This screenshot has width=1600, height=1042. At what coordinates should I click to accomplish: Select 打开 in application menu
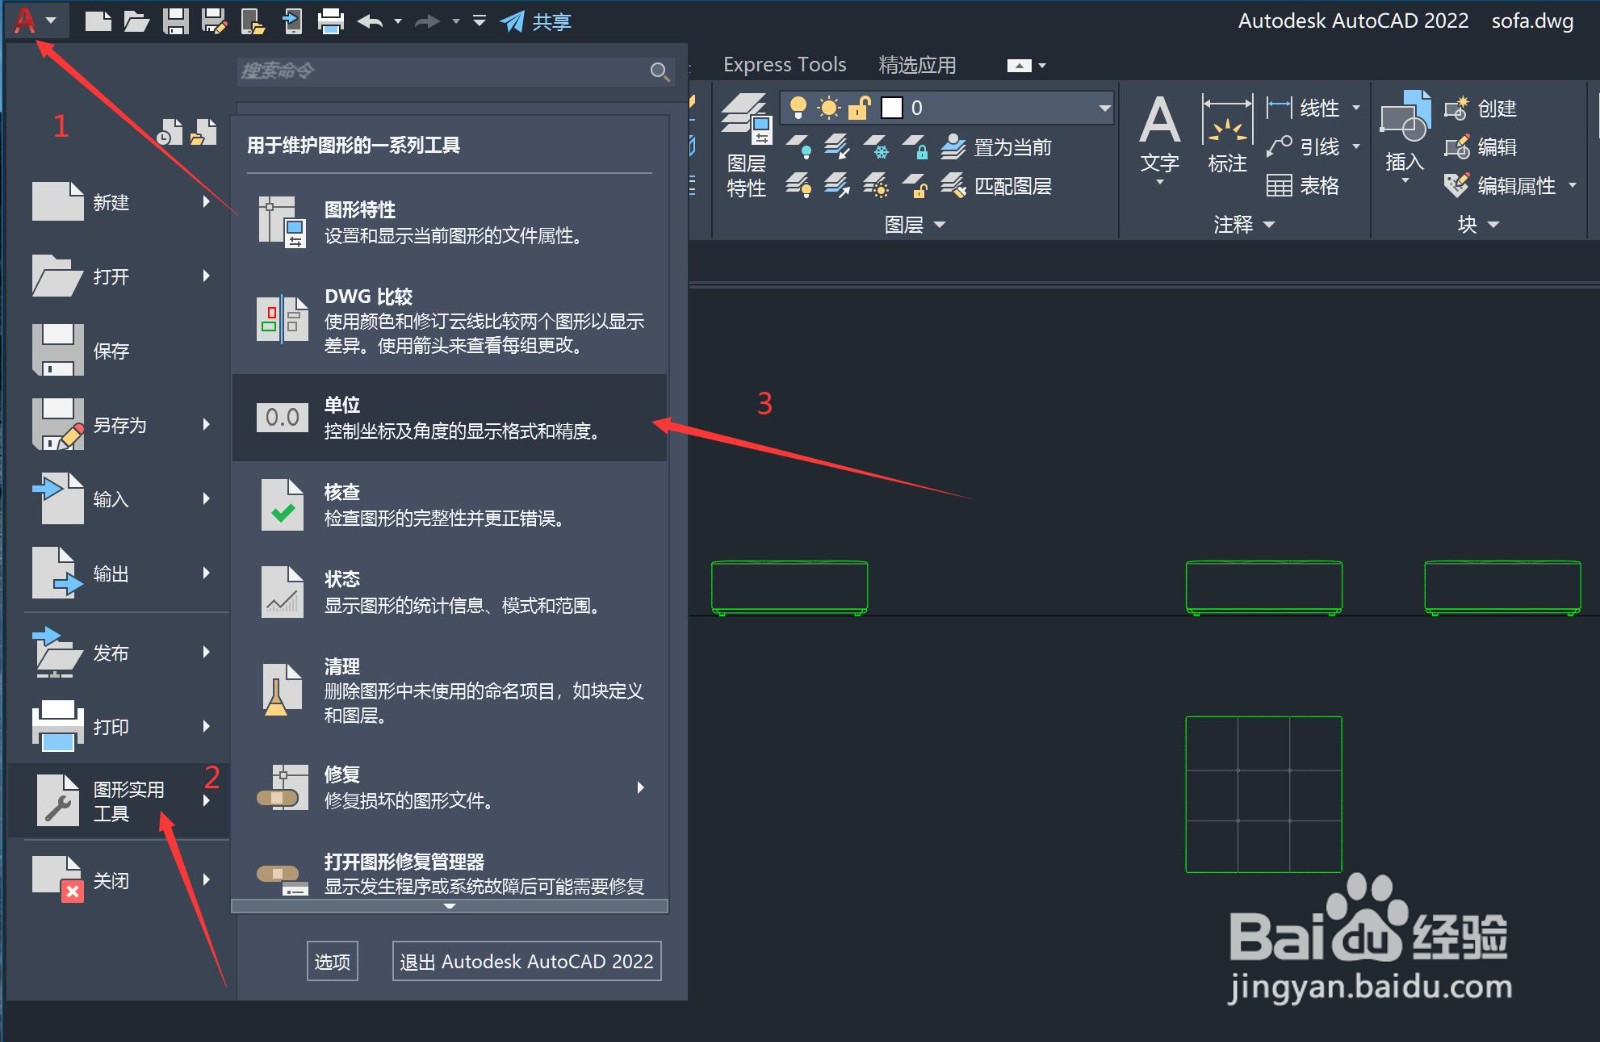[121, 276]
